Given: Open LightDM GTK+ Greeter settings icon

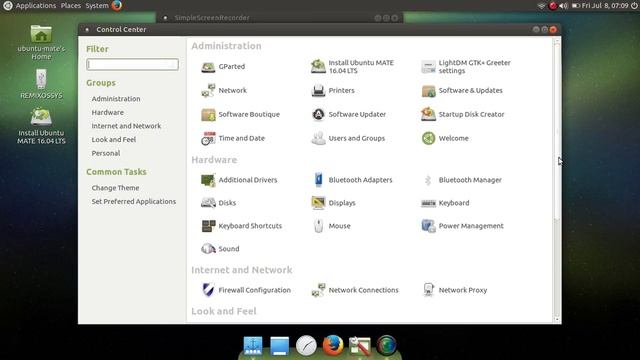Looking at the screenshot, I should click(428, 67).
